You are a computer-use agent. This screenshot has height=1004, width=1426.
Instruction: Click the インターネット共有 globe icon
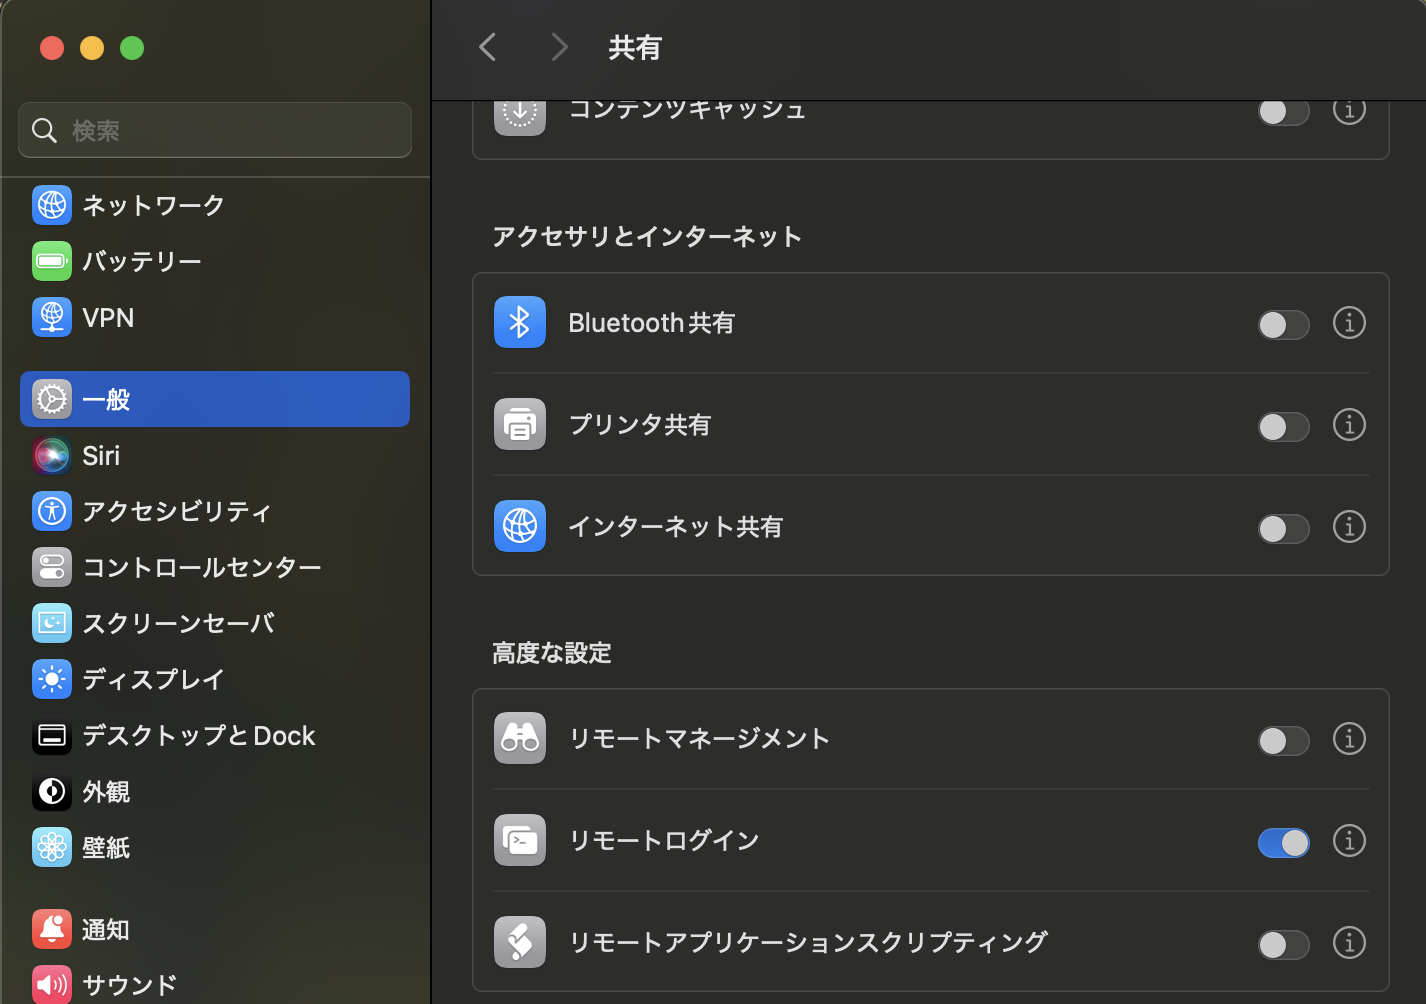pos(519,526)
